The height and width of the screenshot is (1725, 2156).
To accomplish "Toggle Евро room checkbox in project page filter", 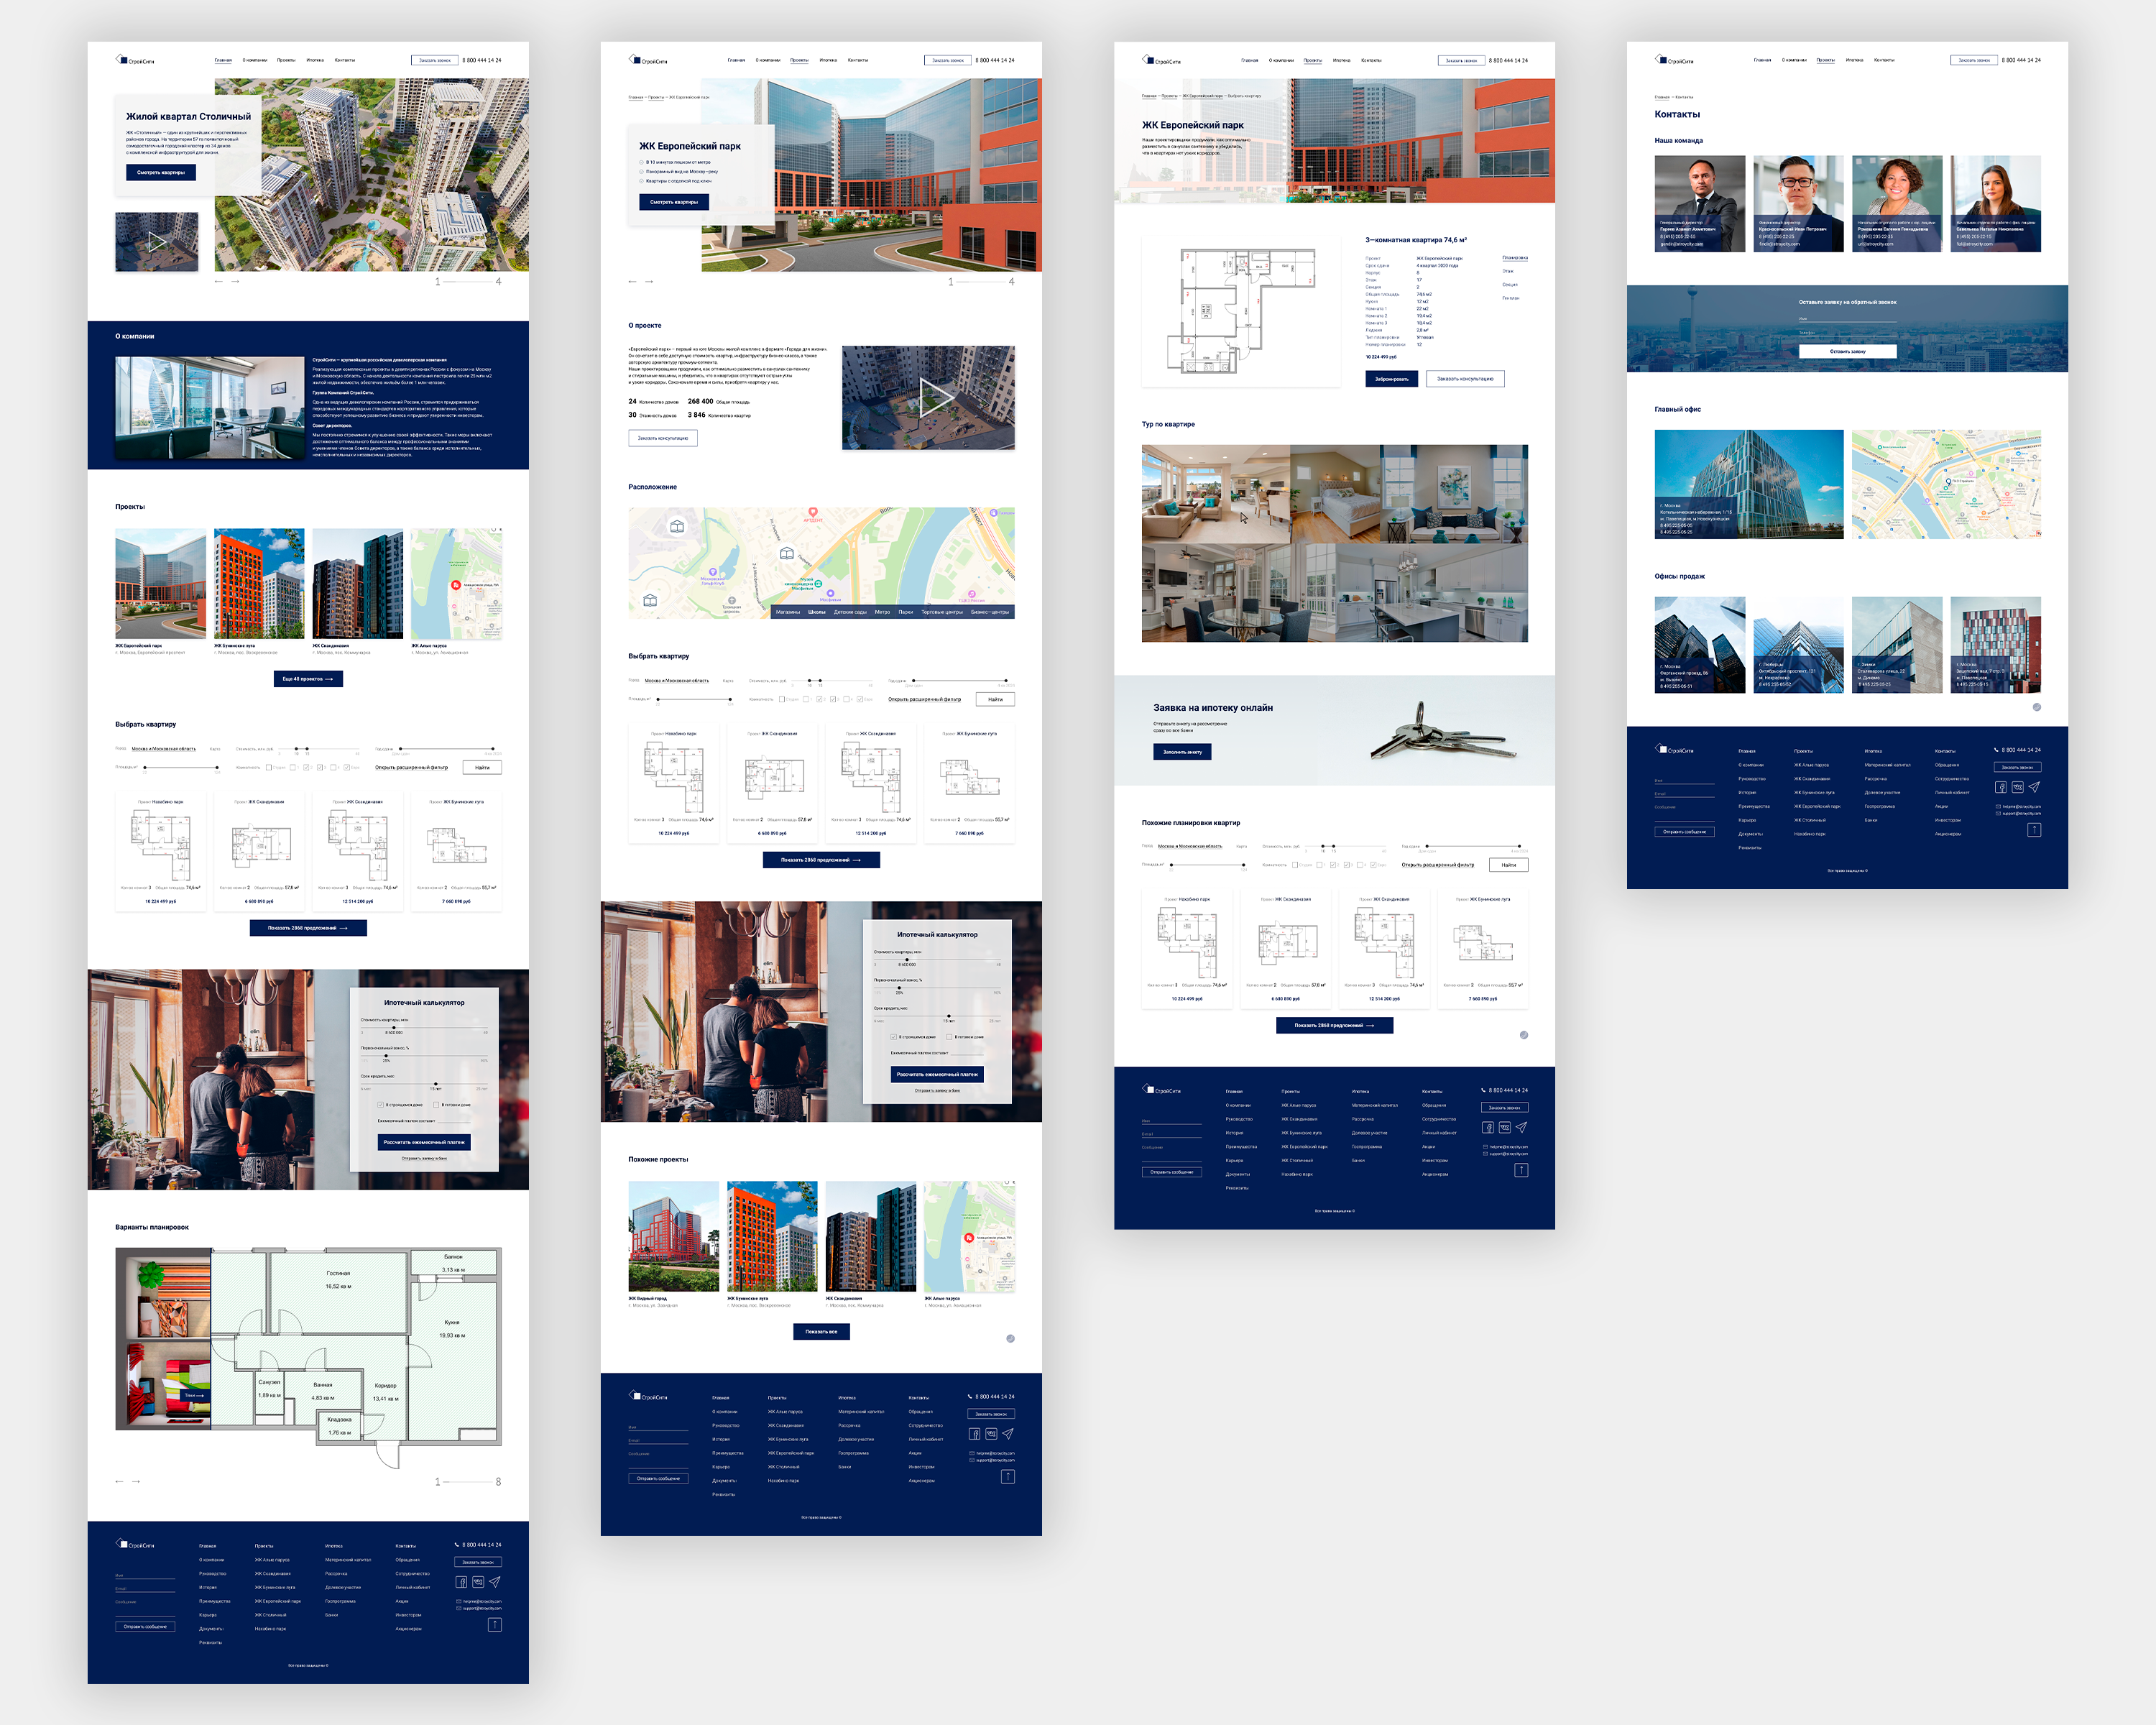I will click(x=859, y=699).
